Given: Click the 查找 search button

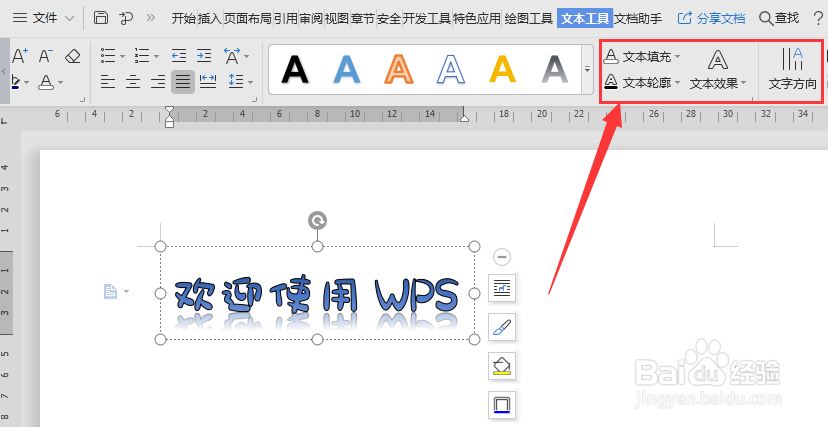Looking at the screenshot, I should click(779, 18).
